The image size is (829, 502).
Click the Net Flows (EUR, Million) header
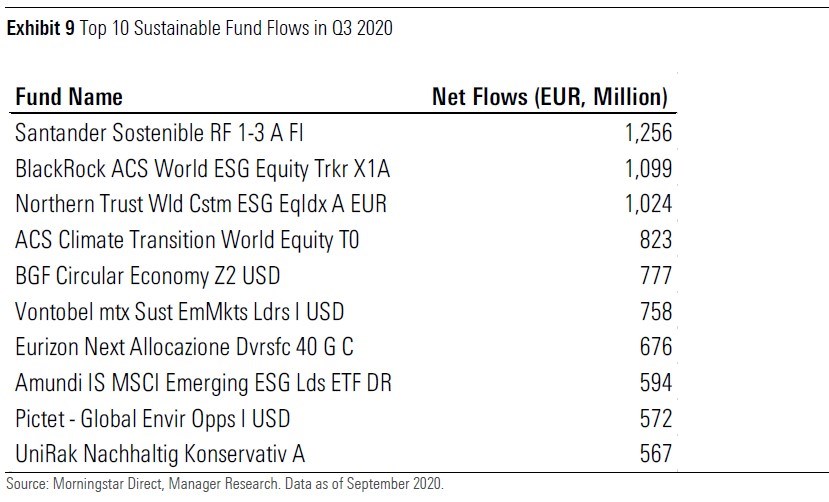click(x=549, y=98)
